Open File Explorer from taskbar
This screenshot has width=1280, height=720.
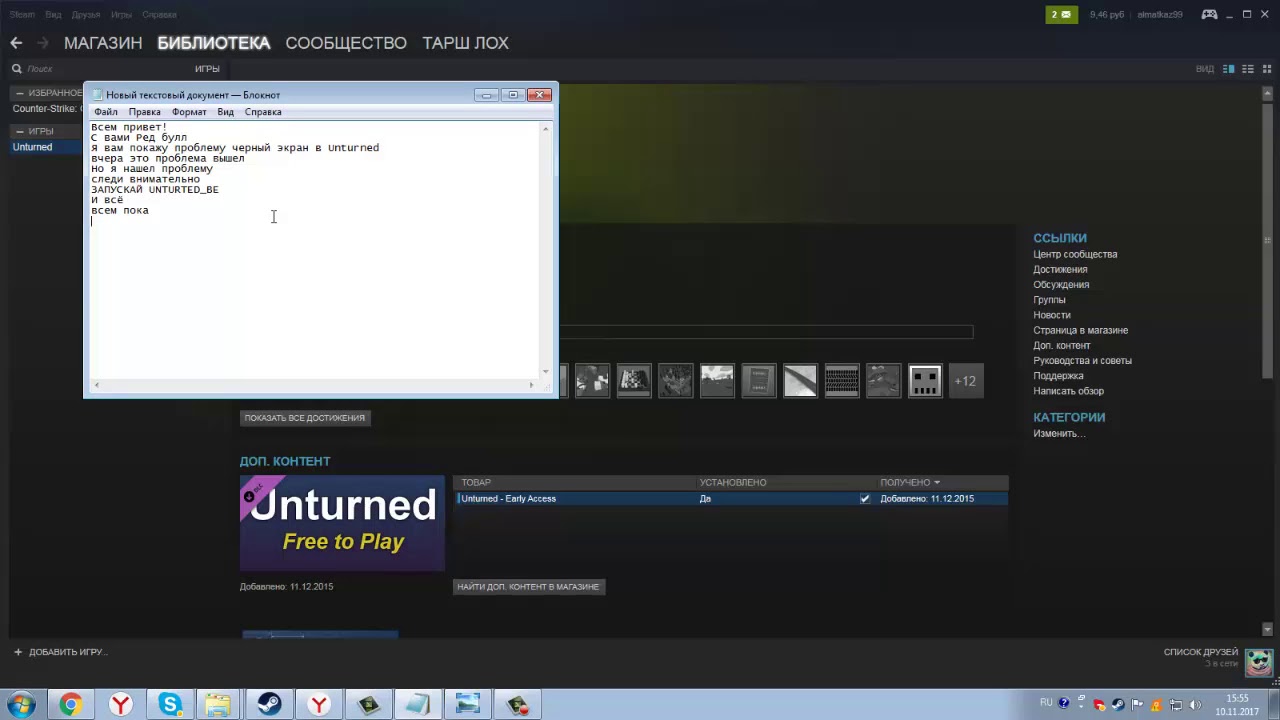click(x=219, y=705)
